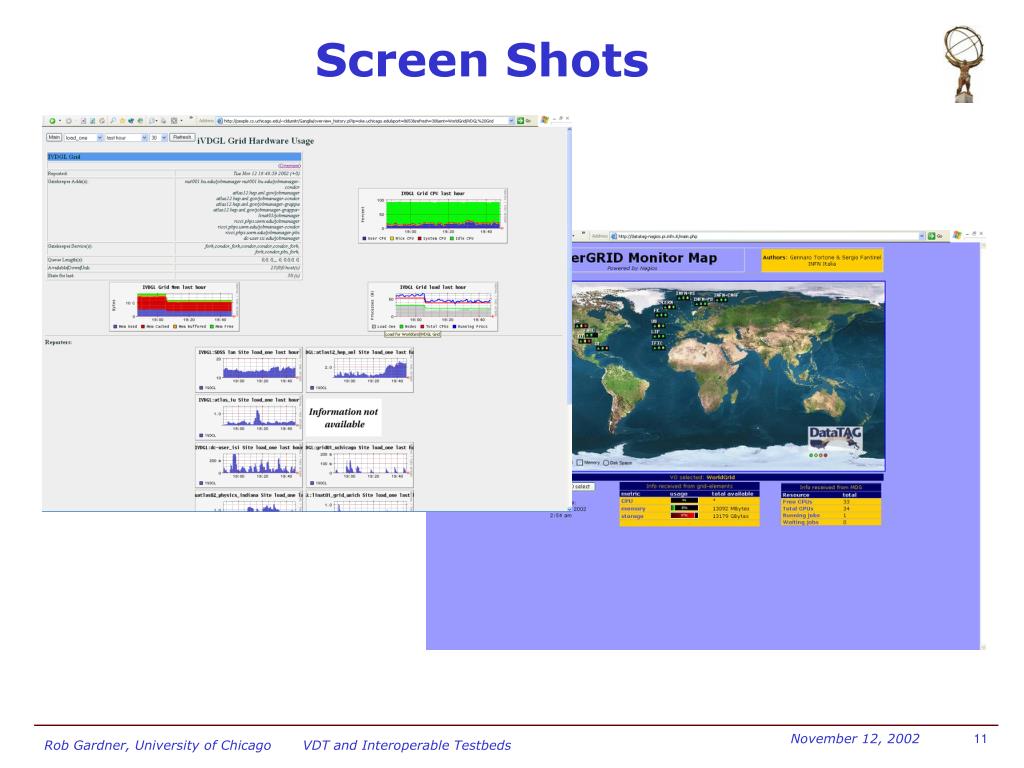Open the dc-user_isi site load_one graph
This screenshot has height=768, width=1024.
(x=249, y=465)
